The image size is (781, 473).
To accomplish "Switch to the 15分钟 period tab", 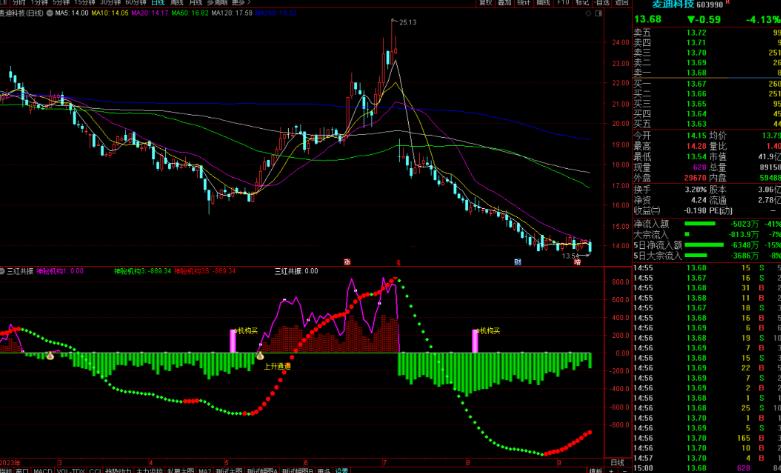I will pos(84,2).
